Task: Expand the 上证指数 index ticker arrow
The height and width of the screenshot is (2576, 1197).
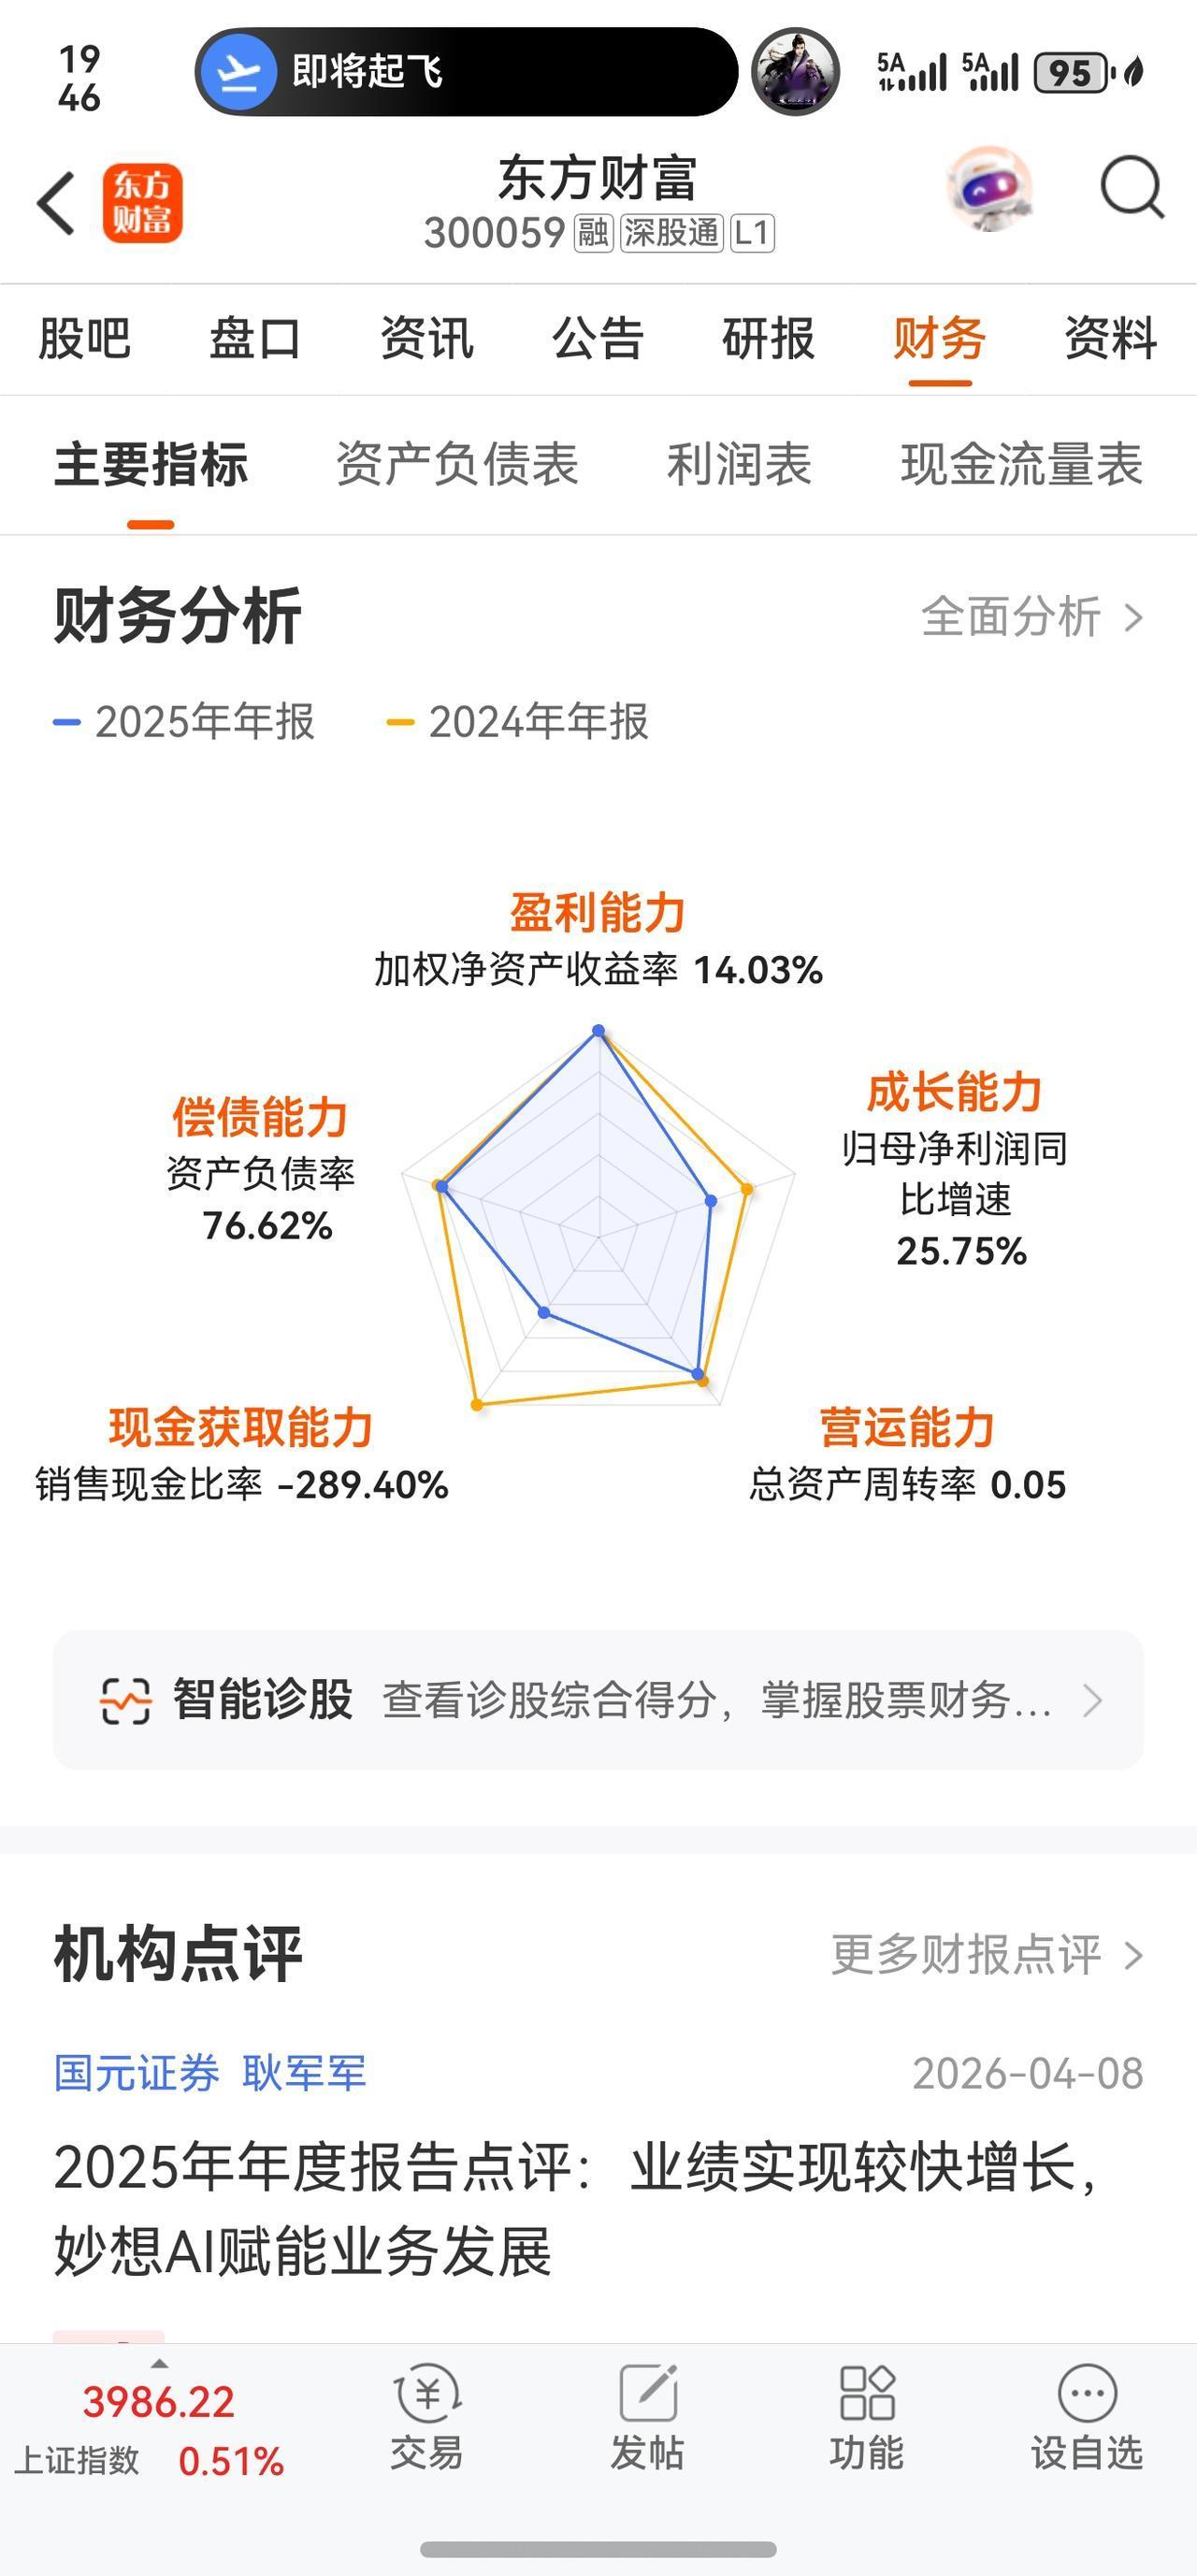Action: (159, 2364)
